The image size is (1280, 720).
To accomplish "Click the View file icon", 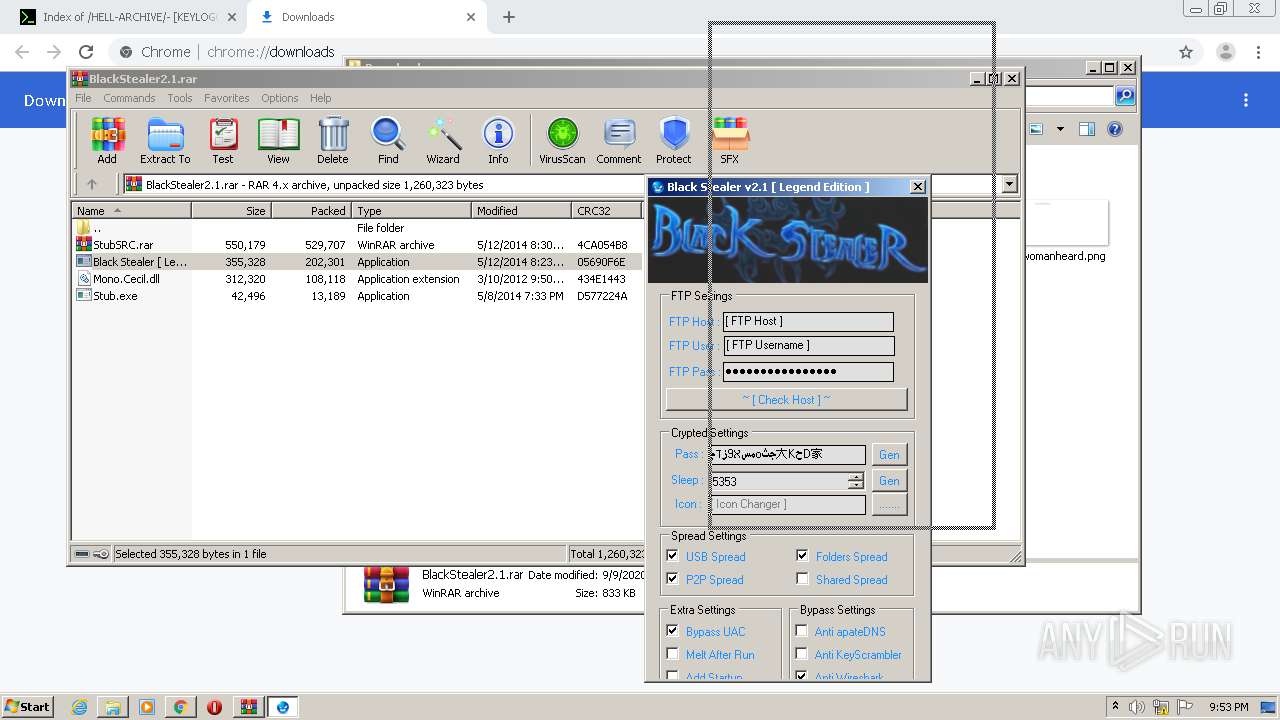I will (x=278, y=140).
